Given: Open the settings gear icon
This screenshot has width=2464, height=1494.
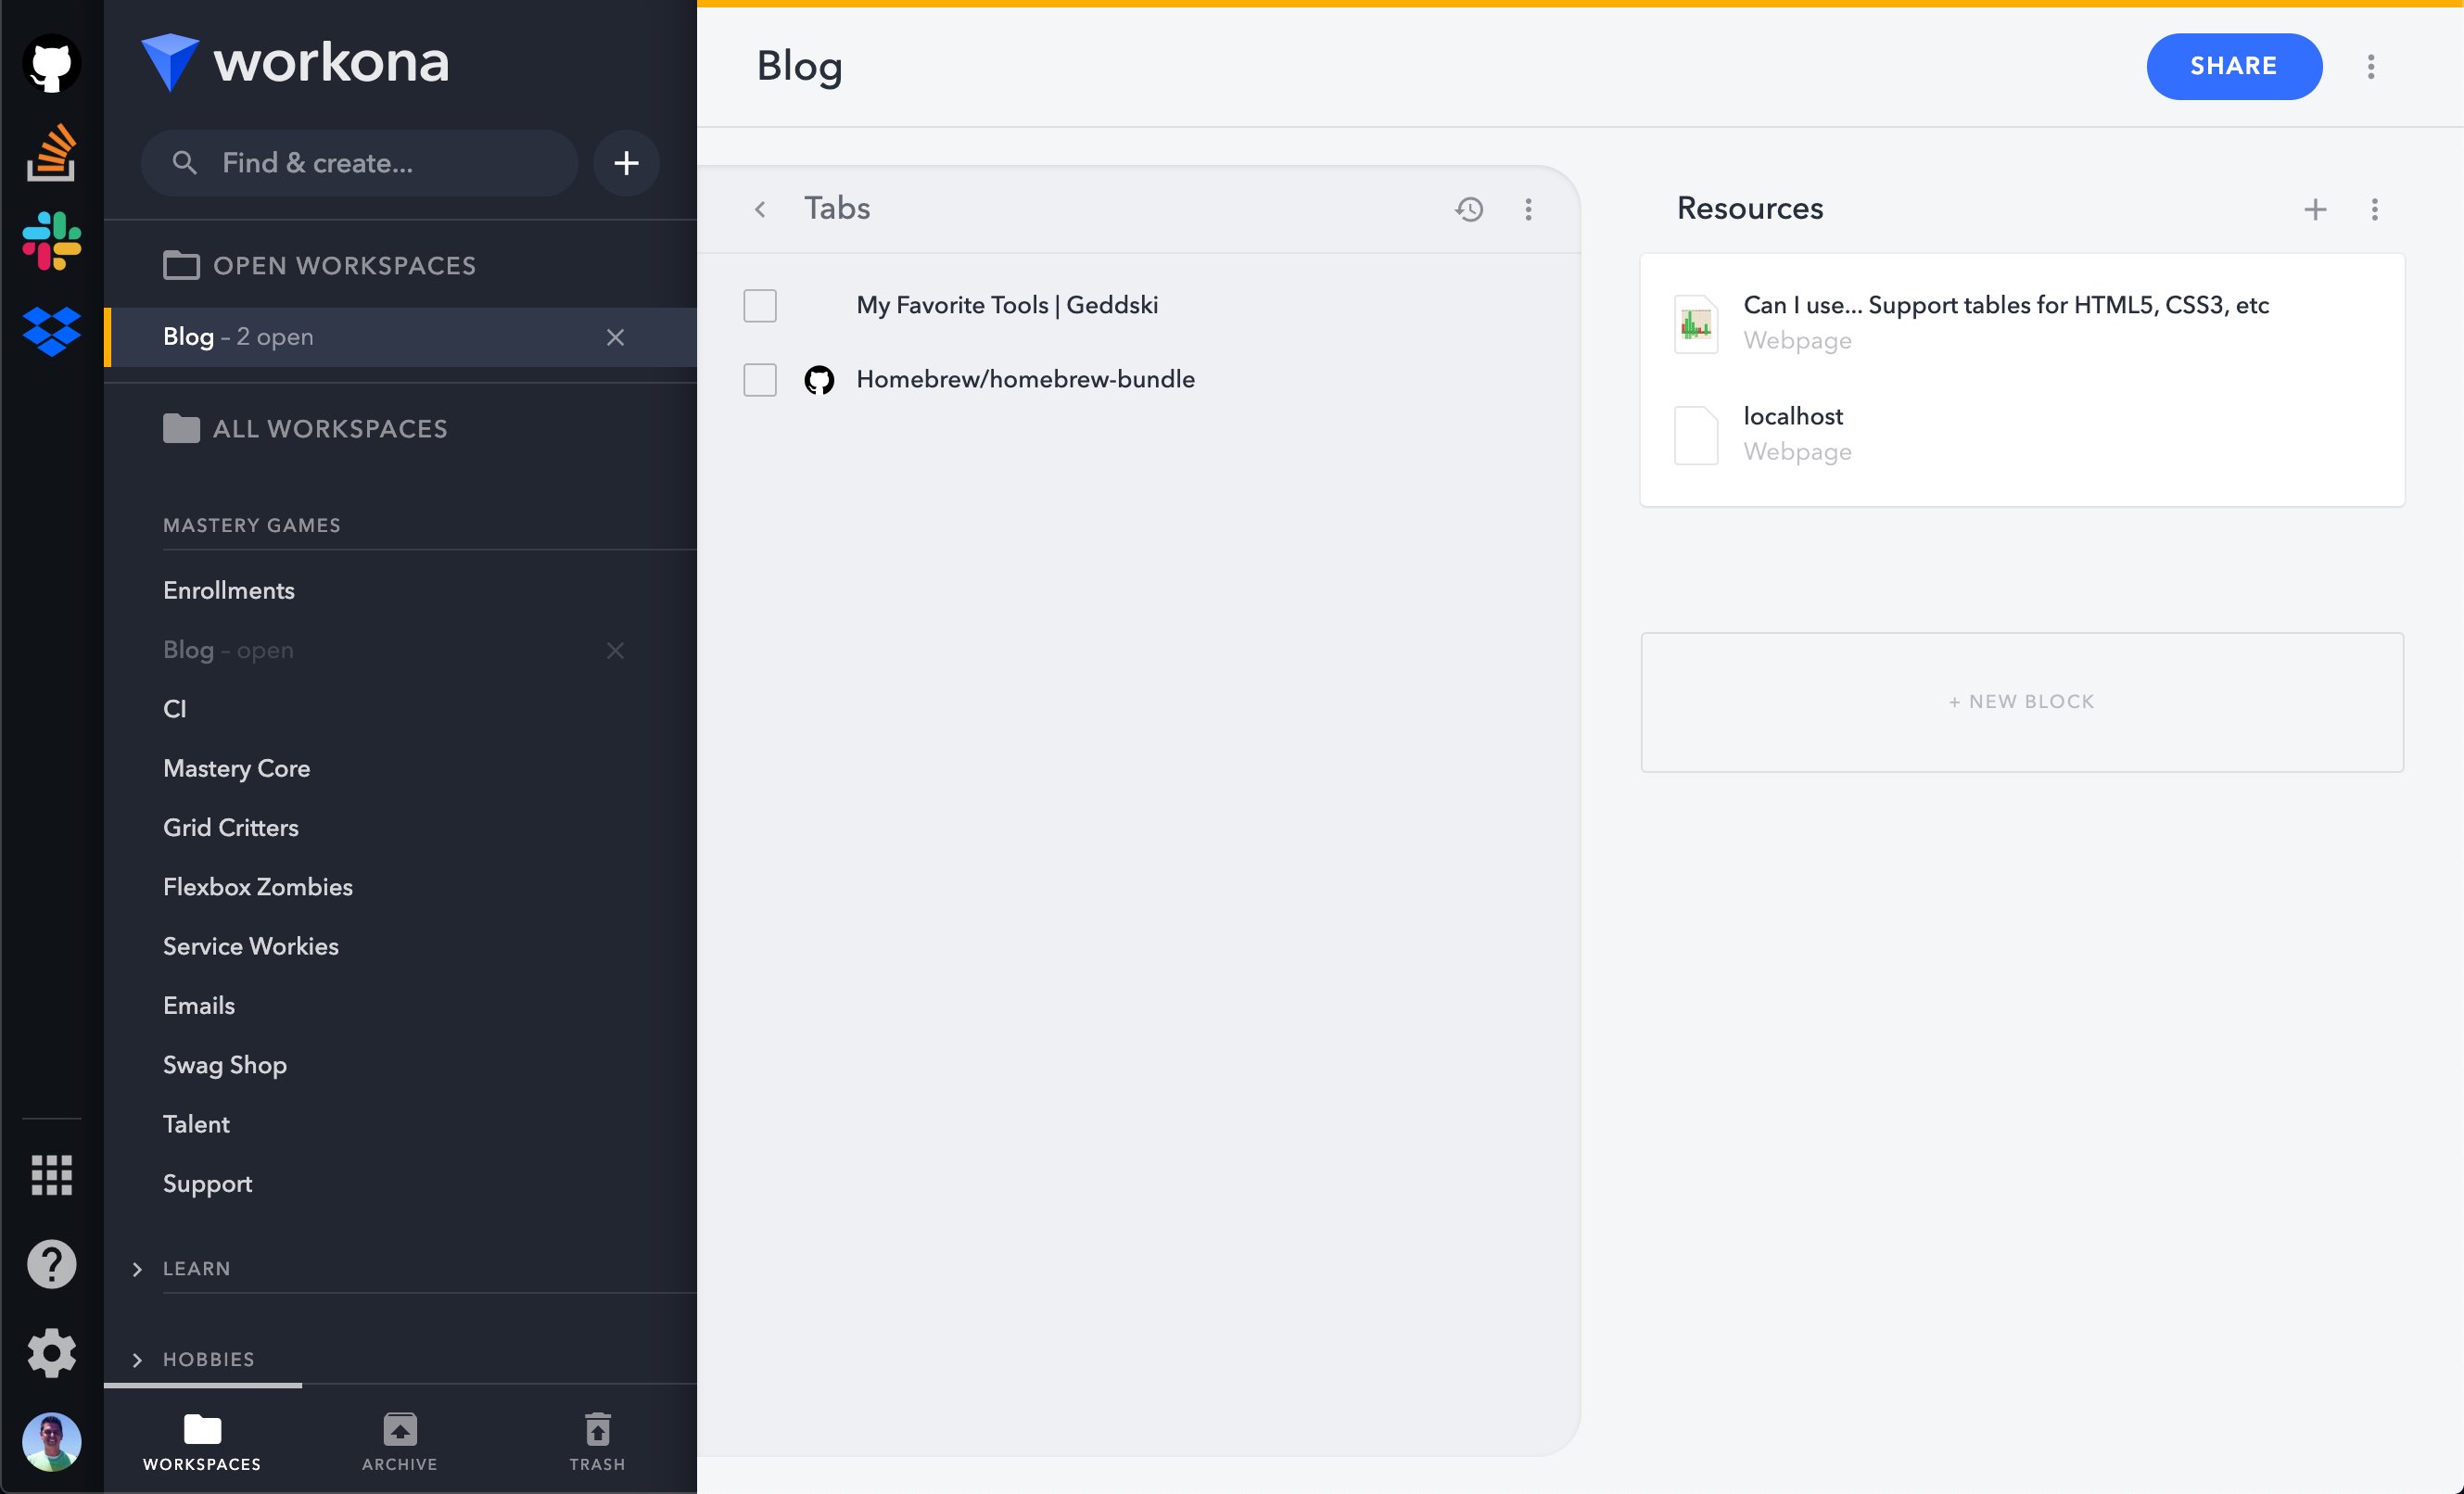Looking at the screenshot, I should pyautogui.click(x=51, y=1353).
